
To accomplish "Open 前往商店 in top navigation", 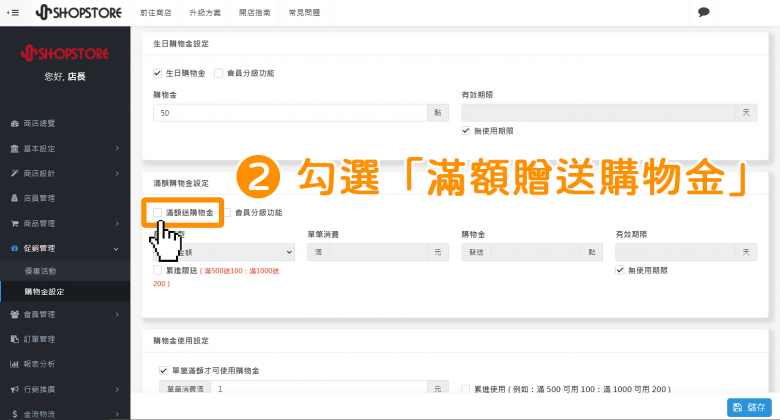I will tap(156, 12).
